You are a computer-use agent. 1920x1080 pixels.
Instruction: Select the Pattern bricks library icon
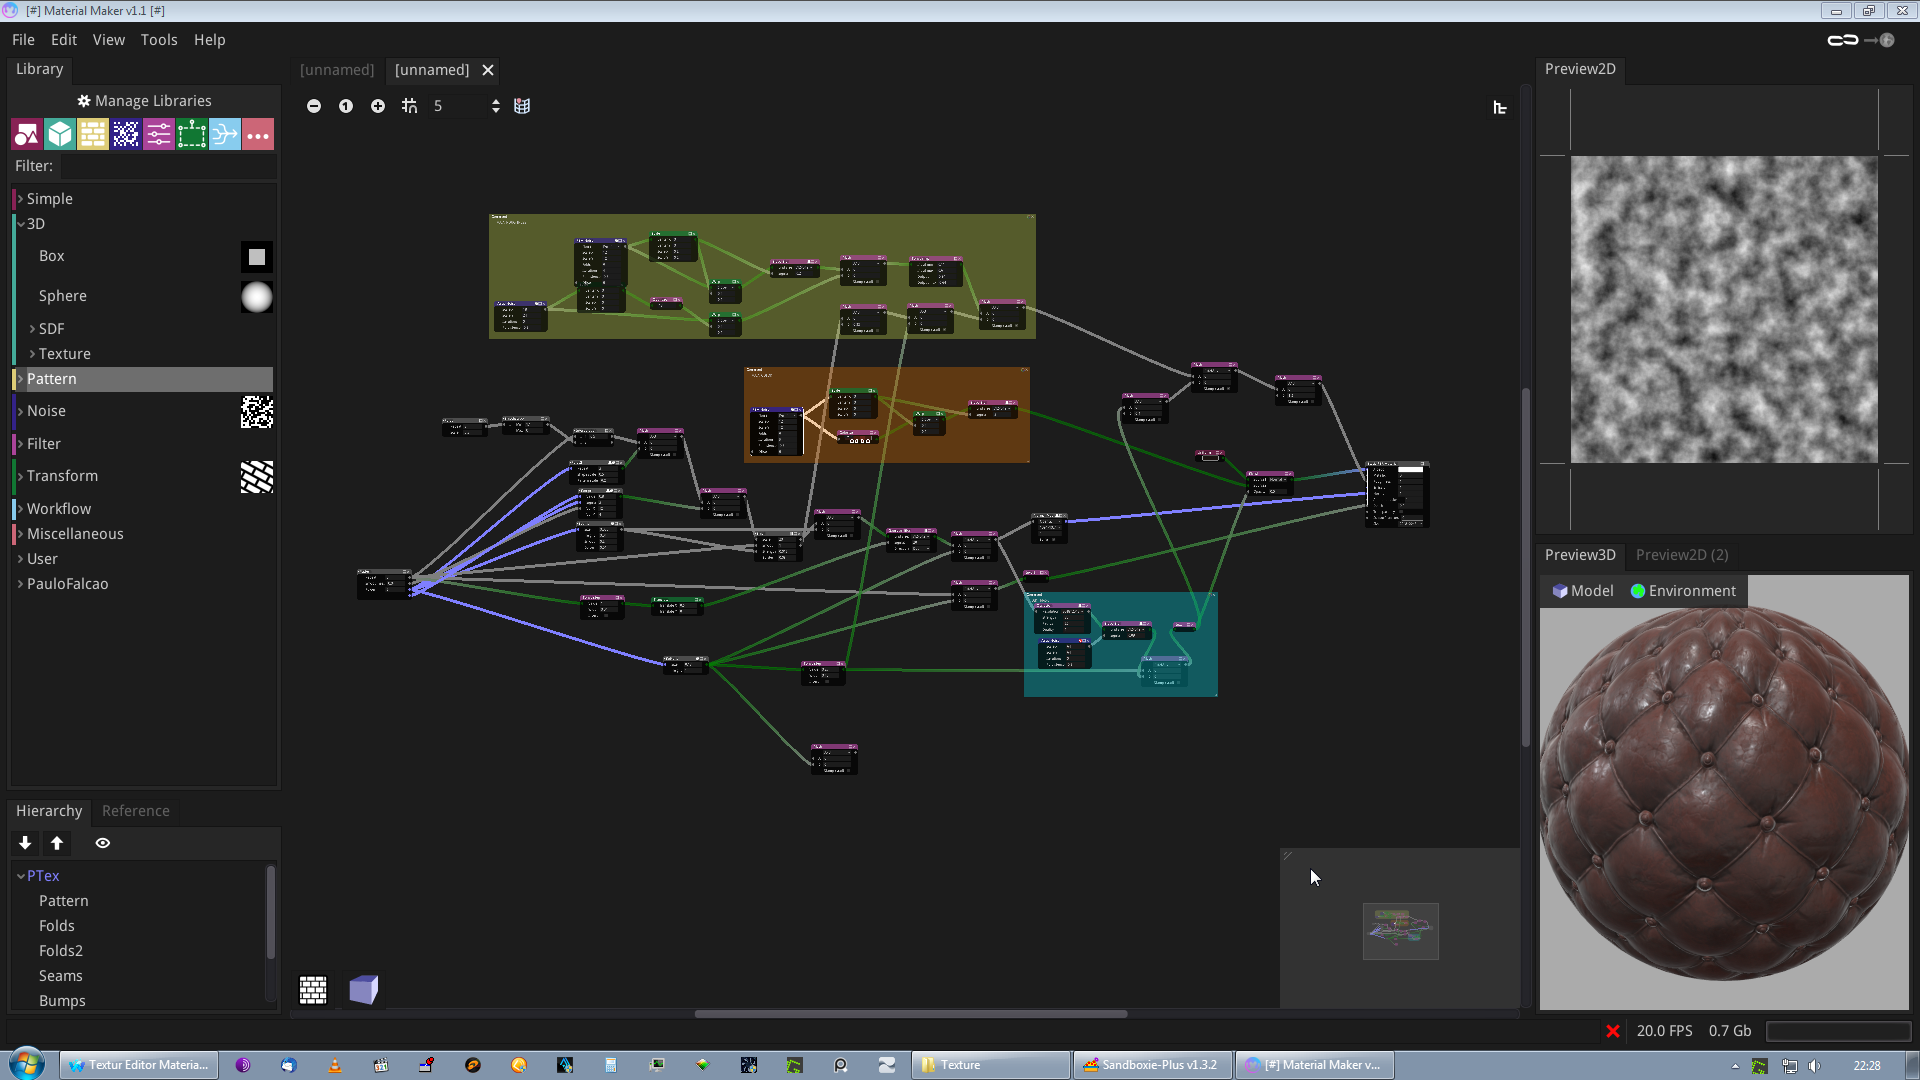[x=93, y=134]
